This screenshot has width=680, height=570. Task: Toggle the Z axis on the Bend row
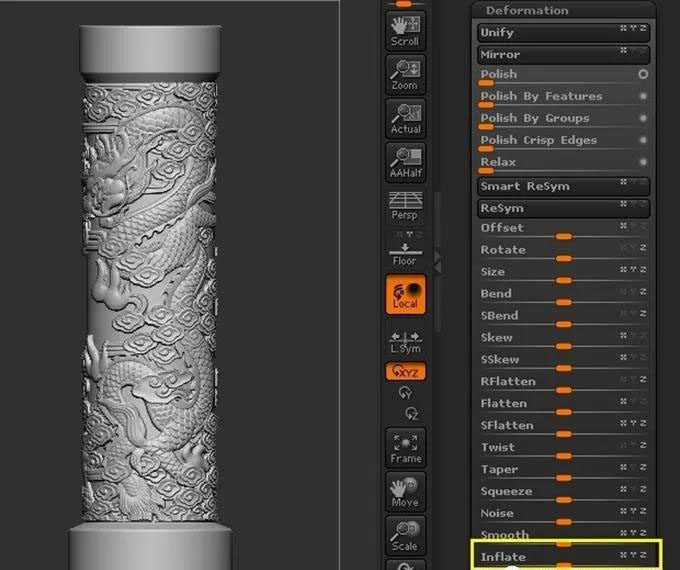643,292
